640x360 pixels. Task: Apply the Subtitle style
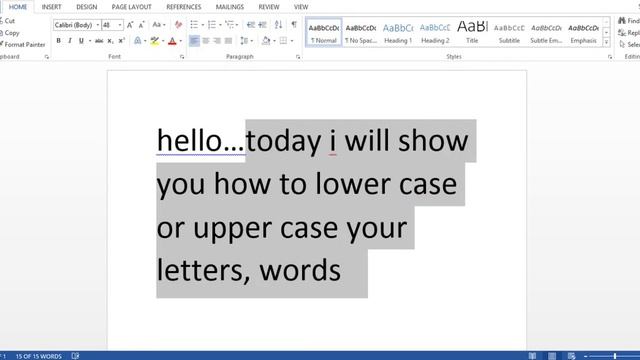tap(509, 33)
